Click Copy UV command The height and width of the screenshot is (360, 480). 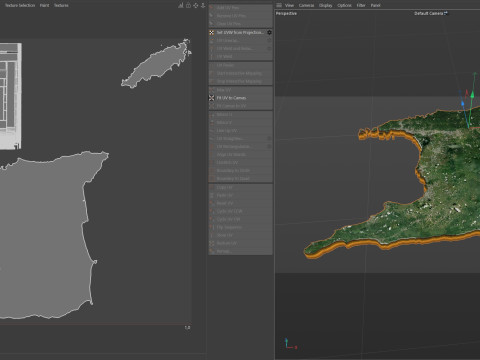240,187
